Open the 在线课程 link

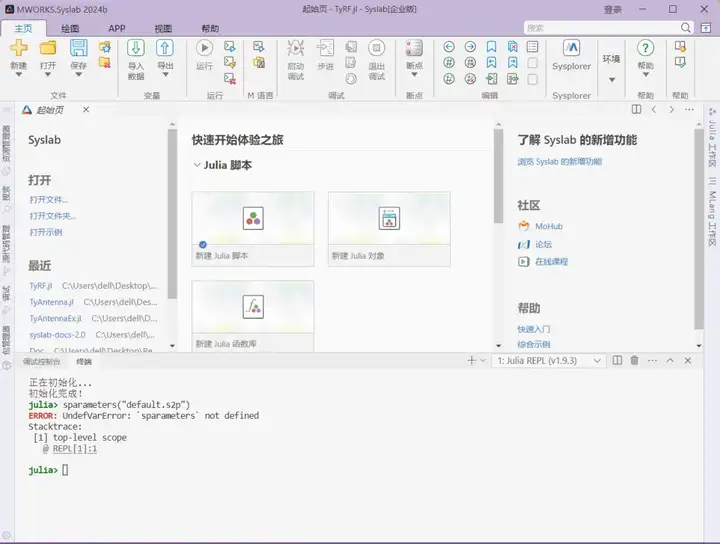[x=551, y=262]
